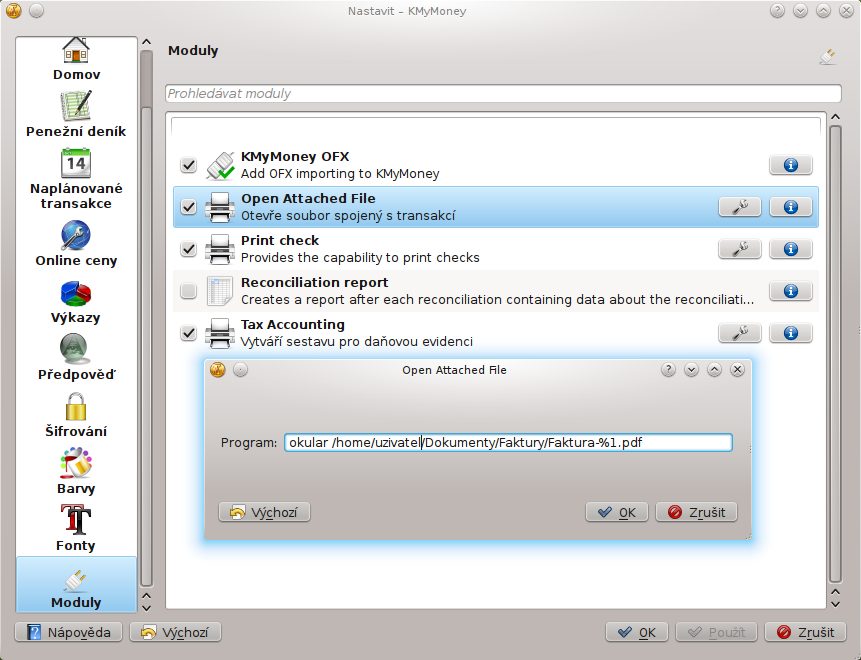Screen dimensions: 861x660
Task: Click the Tax Accounting plugin title
Action: coord(293,325)
